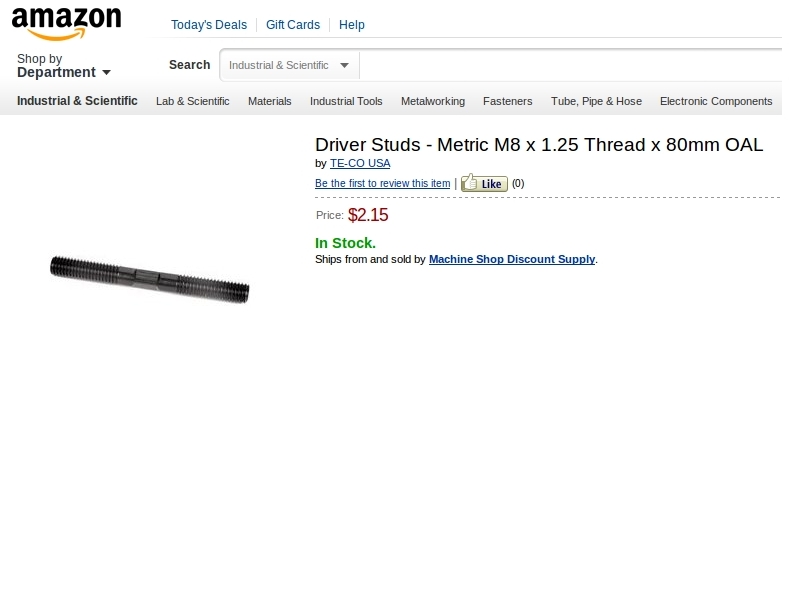800x600 pixels.
Task: Click in the search text field
Action: [x=570, y=65]
